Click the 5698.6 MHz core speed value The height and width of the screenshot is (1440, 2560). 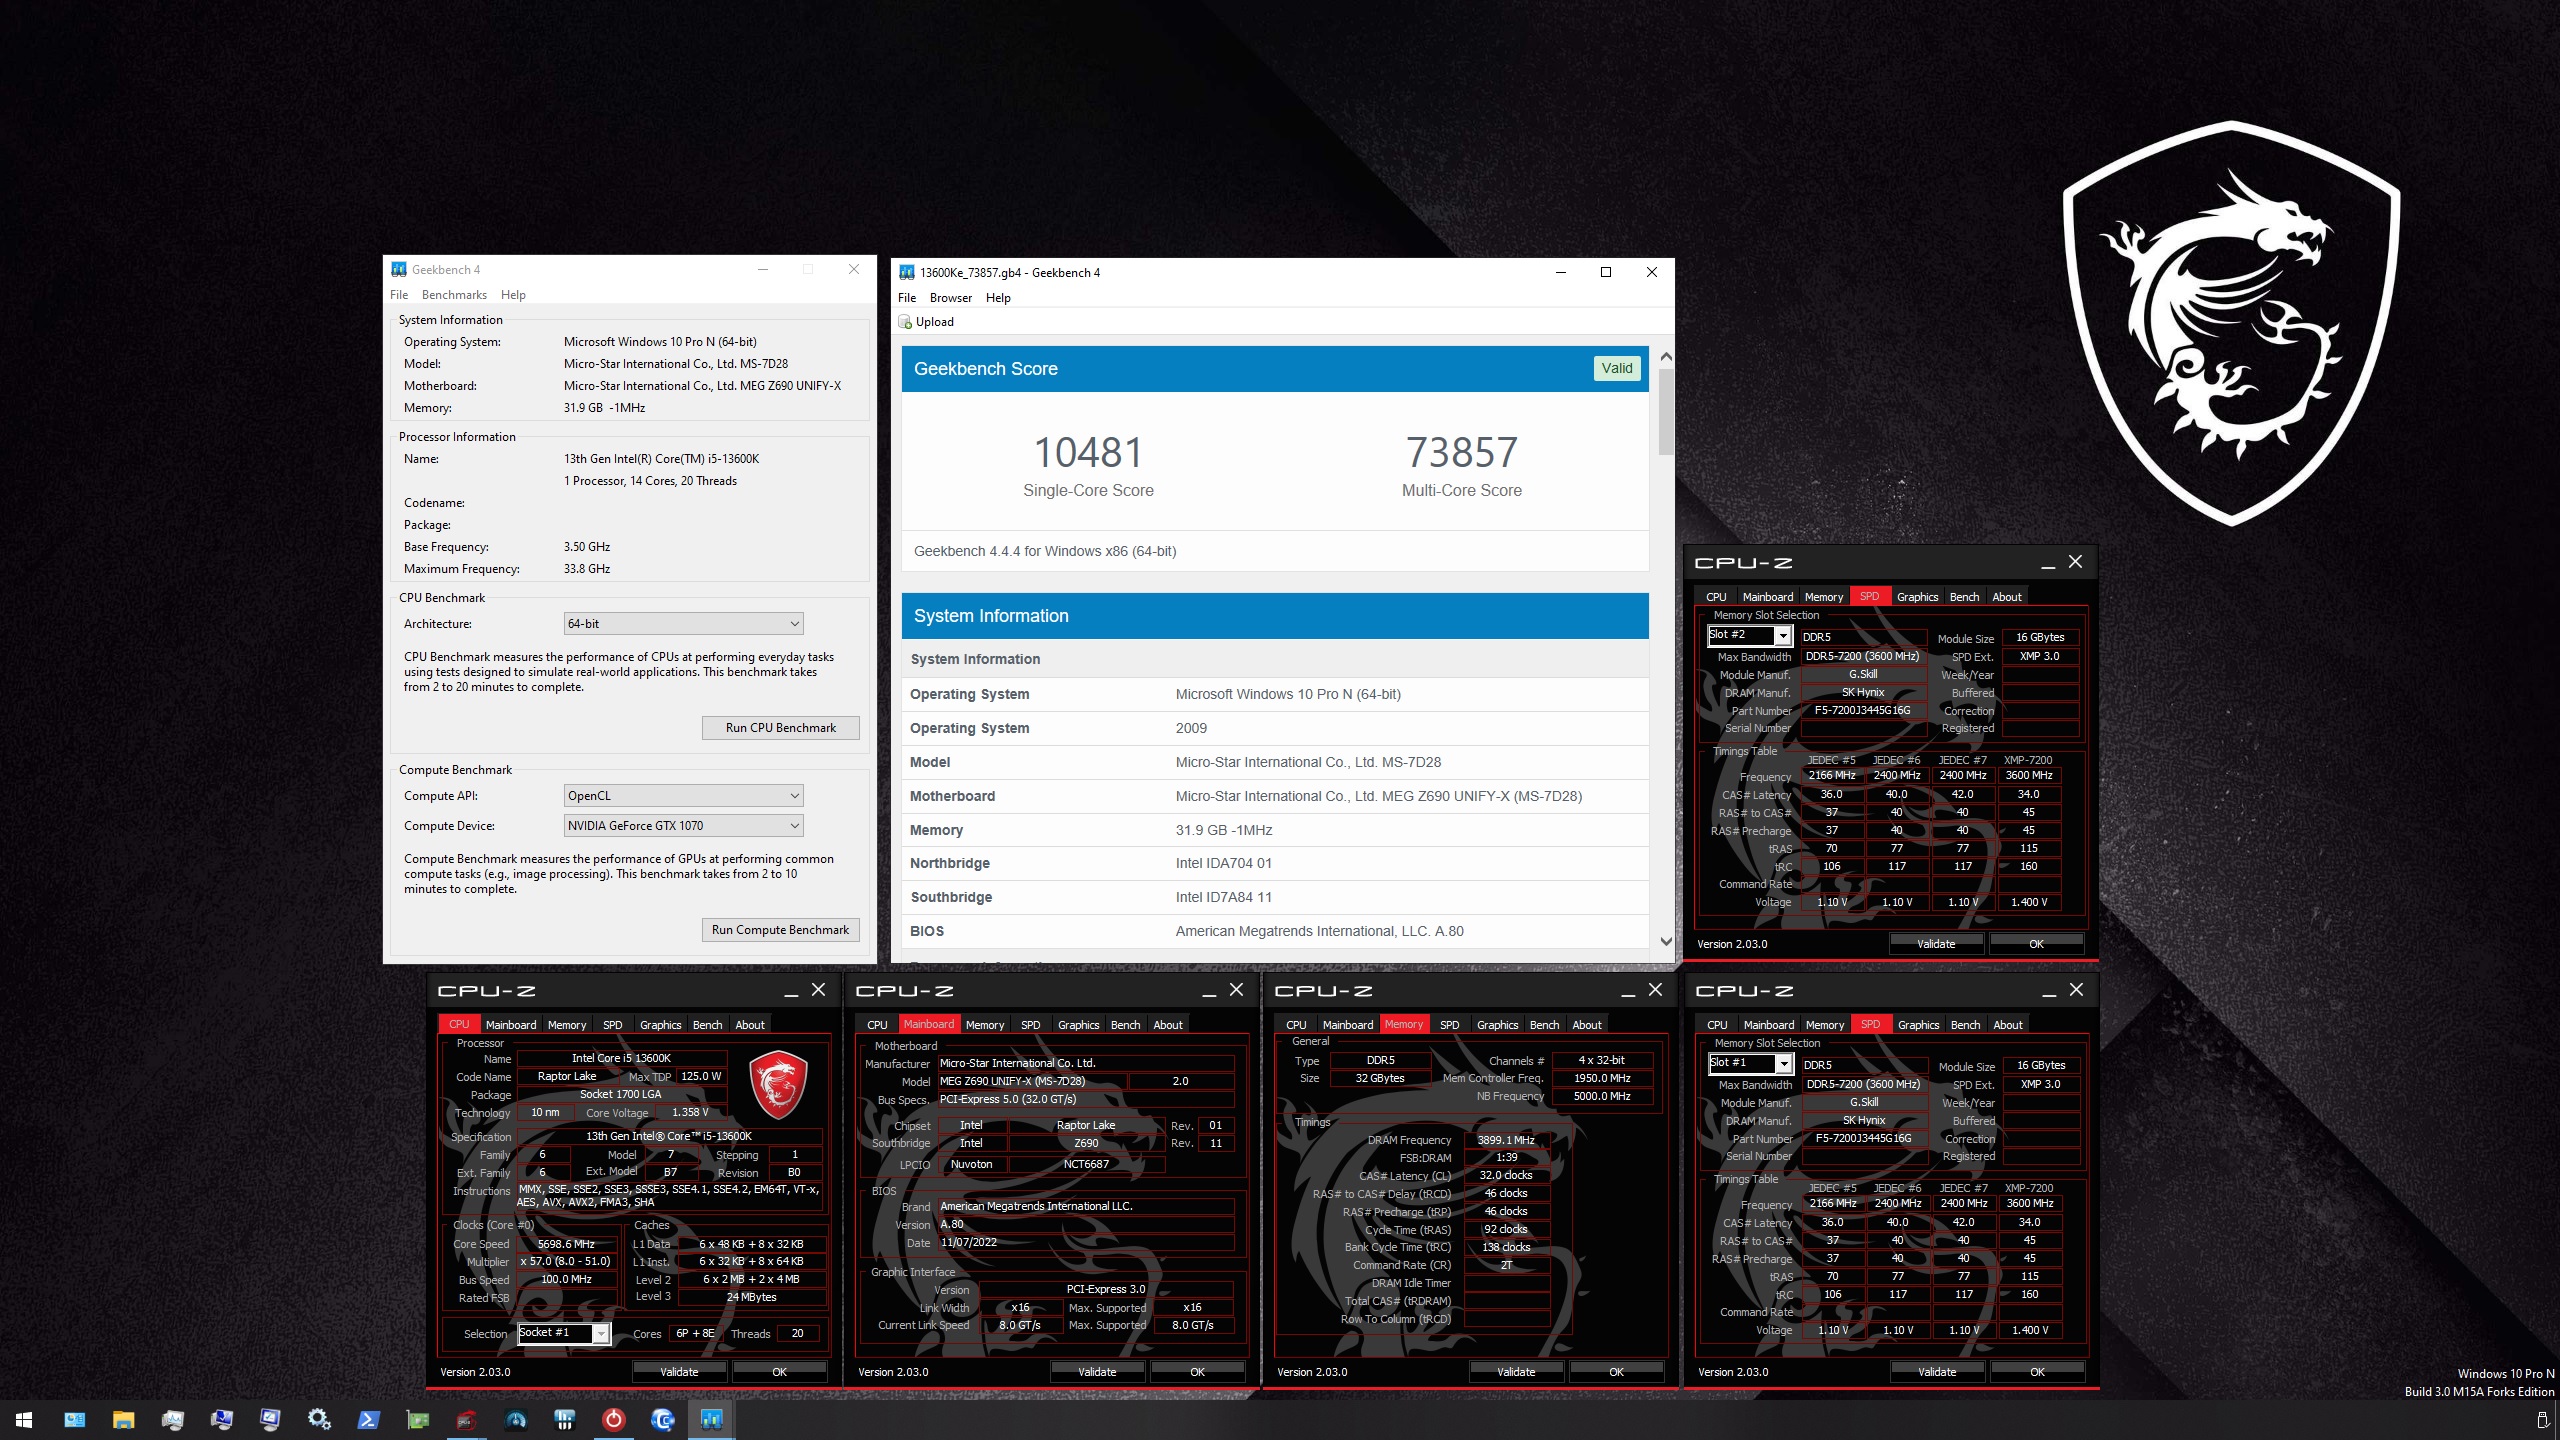(x=566, y=1244)
